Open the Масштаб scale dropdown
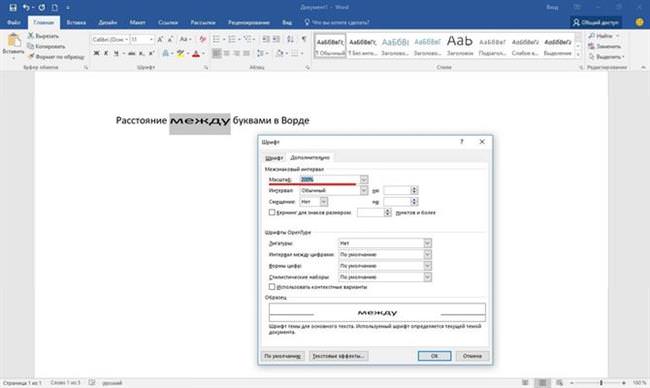This screenshot has height=388, width=650. point(364,179)
